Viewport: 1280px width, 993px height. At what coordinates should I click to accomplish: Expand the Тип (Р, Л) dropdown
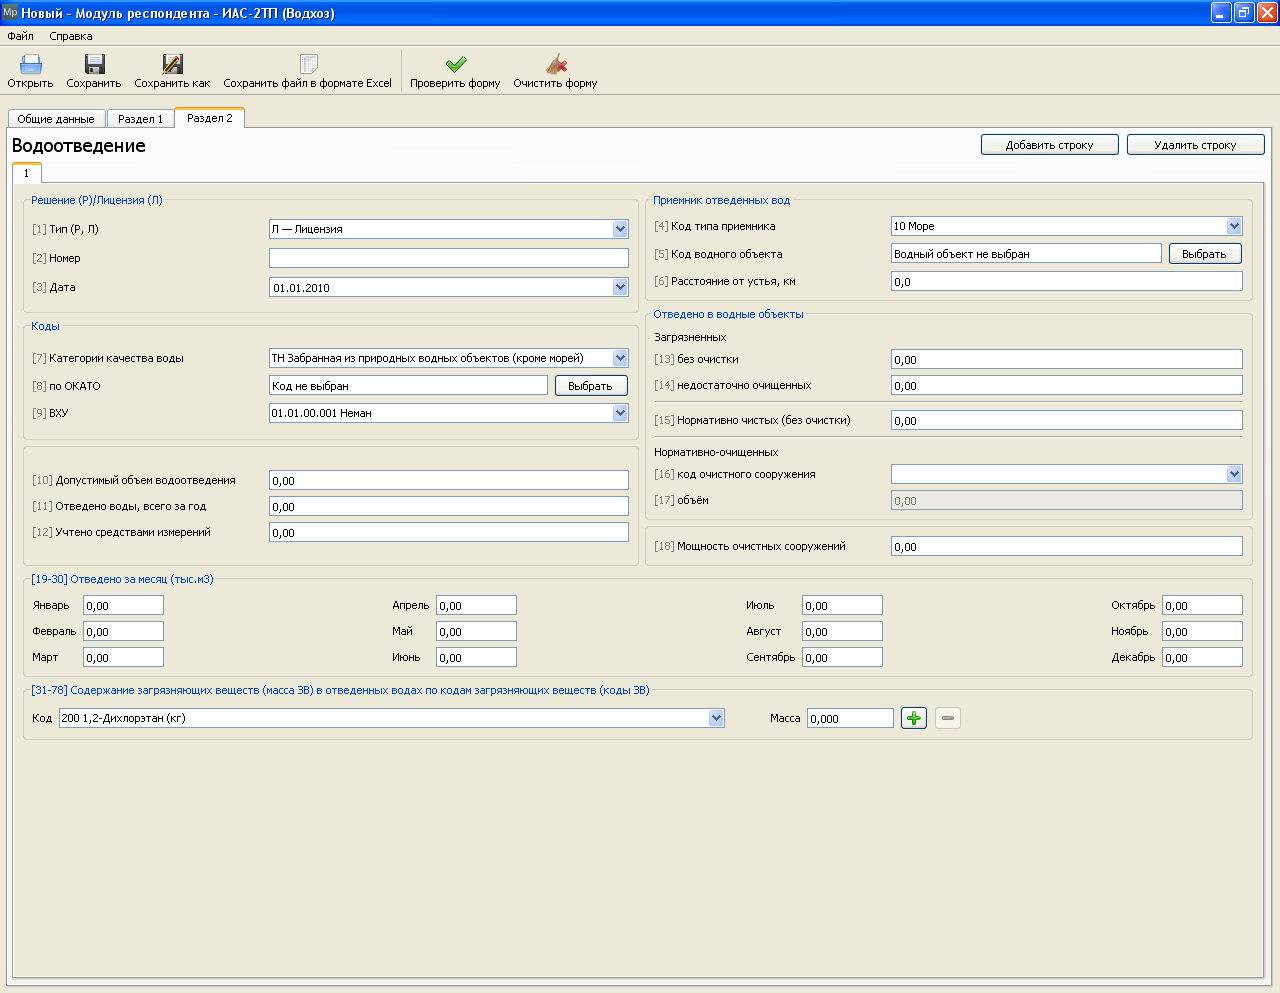click(x=620, y=229)
